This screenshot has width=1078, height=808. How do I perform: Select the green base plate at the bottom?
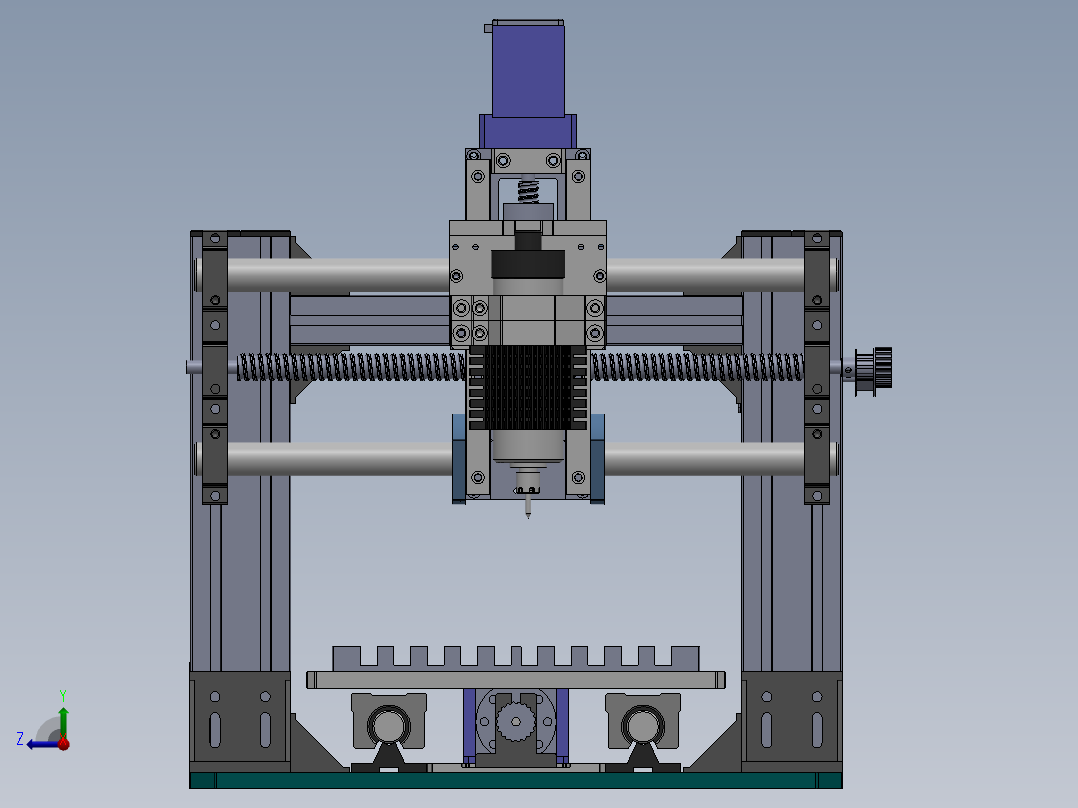click(x=516, y=780)
